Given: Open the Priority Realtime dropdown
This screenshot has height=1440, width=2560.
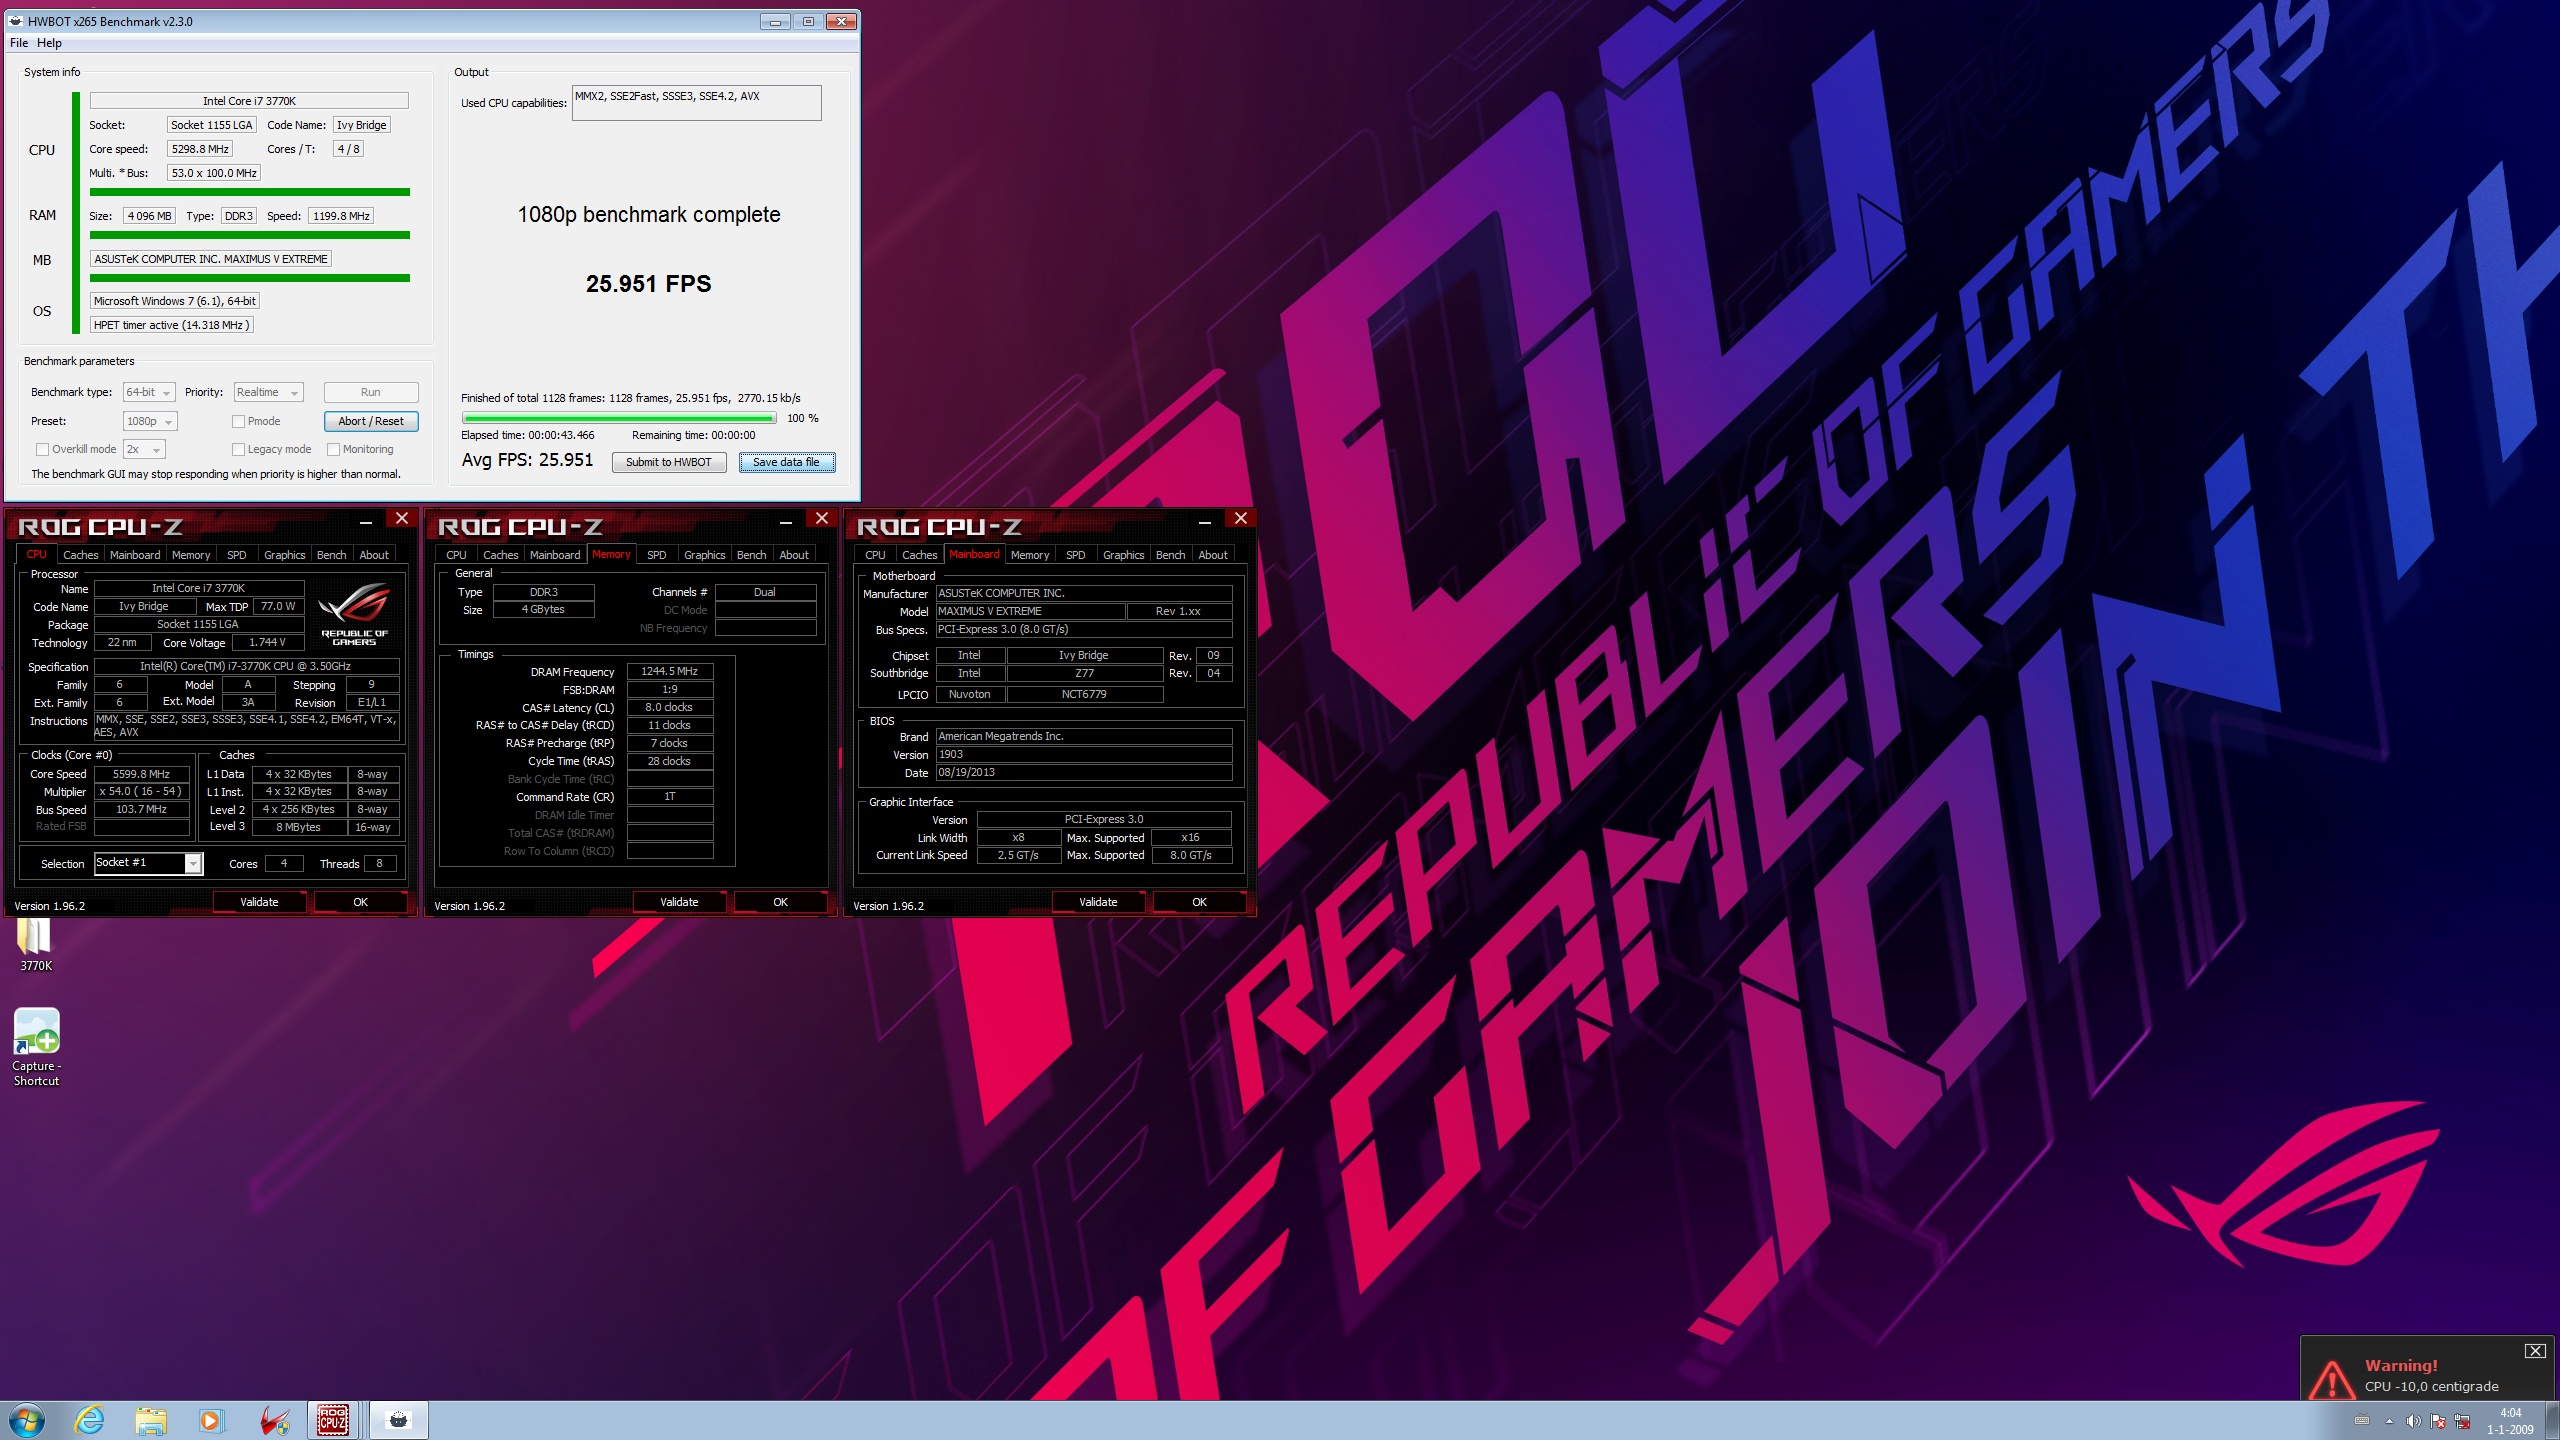Looking at the screenshot, I should tap(268, 393).
